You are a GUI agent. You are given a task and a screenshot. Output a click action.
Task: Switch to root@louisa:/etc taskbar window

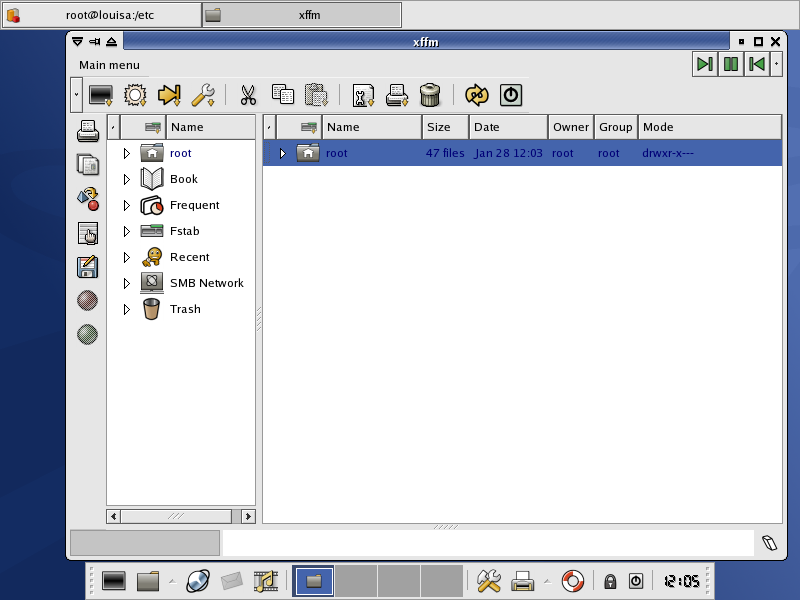(x=101, y=15)
